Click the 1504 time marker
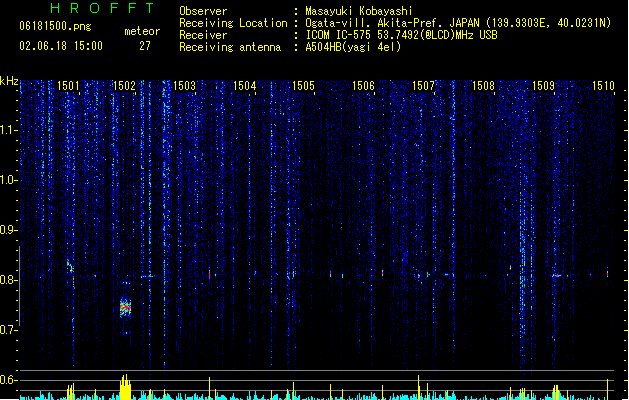The image size is (629, 400). [244, 86]
